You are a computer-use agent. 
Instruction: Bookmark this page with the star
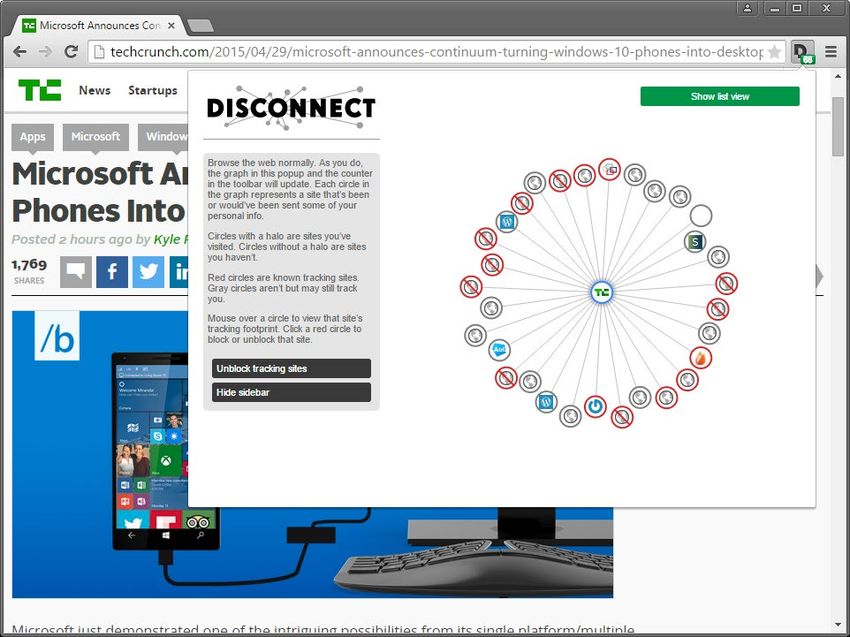pyautogui.click(x=775, y=52)
